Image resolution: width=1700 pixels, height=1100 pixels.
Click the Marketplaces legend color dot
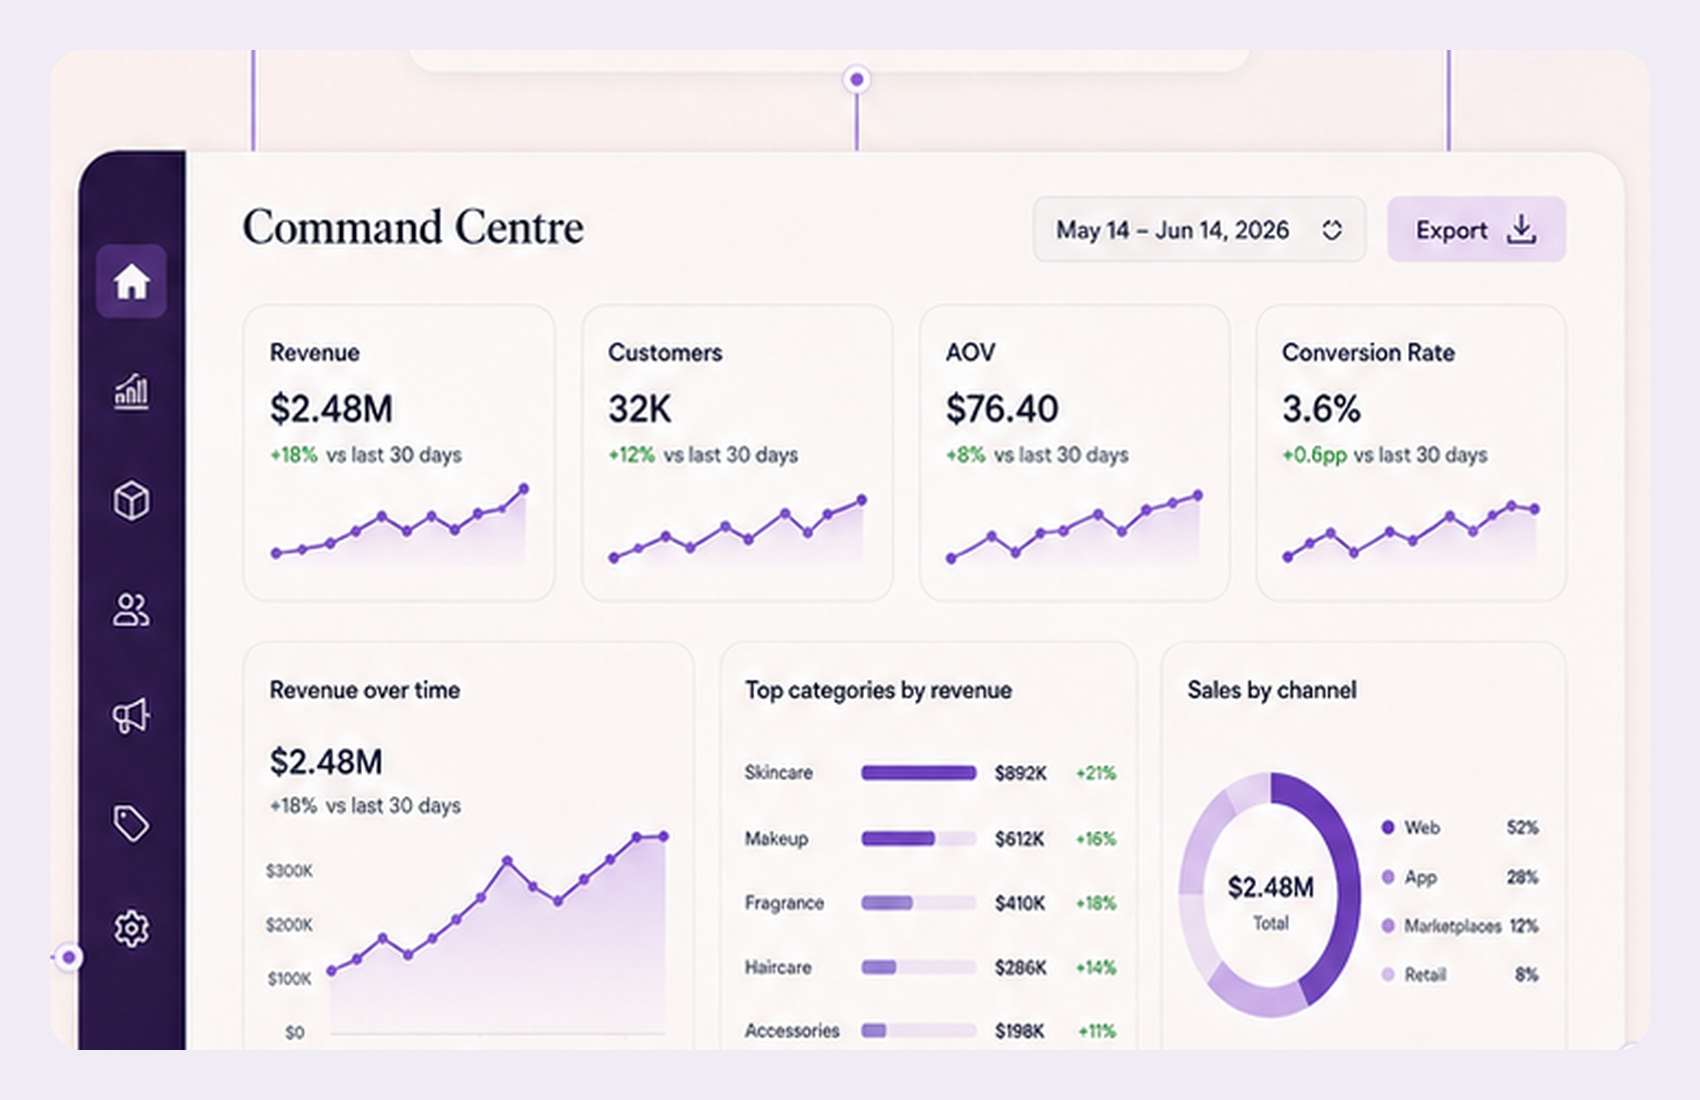point(1388,926)
